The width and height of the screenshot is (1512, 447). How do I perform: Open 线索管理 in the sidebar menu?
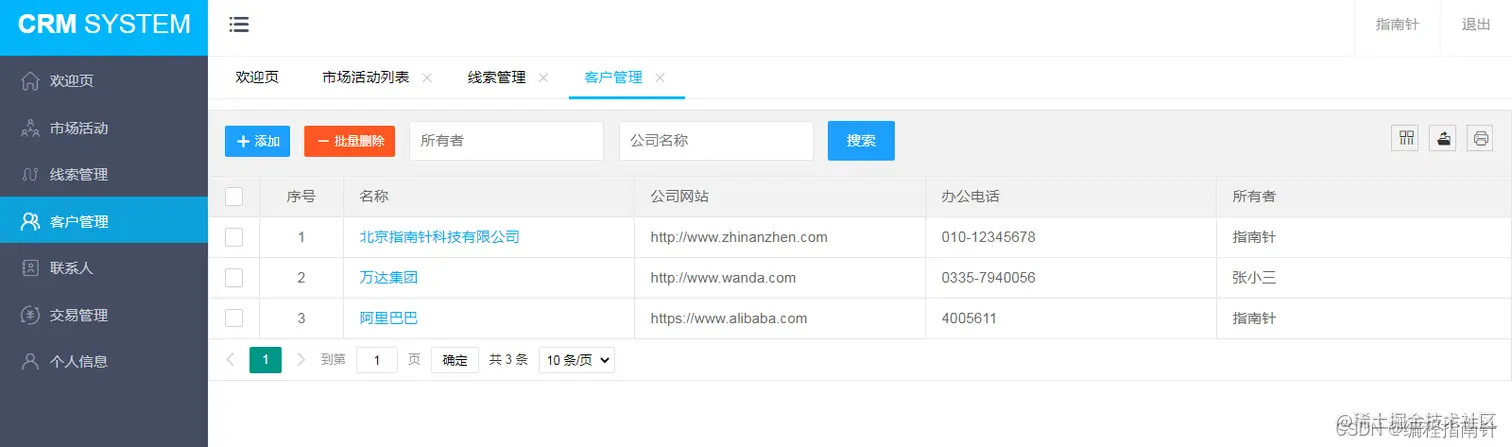[x=104, y=174]
